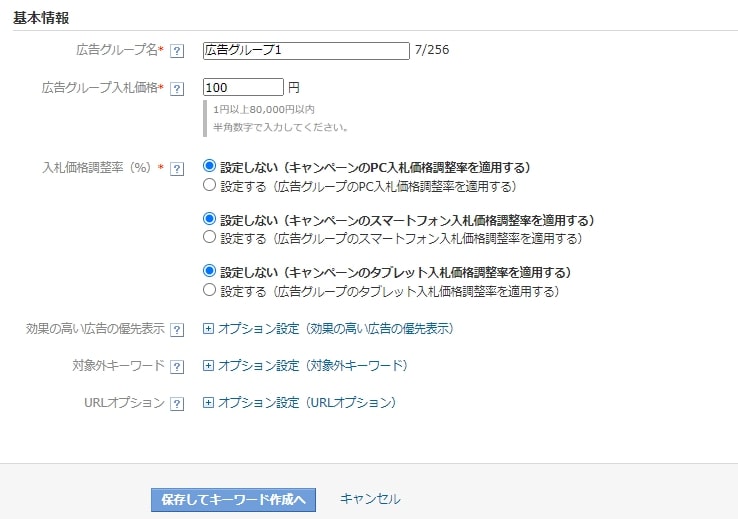
Task: Select 設定しない for スマートフォン入札価格調整率
Action: tap(209, 219)
